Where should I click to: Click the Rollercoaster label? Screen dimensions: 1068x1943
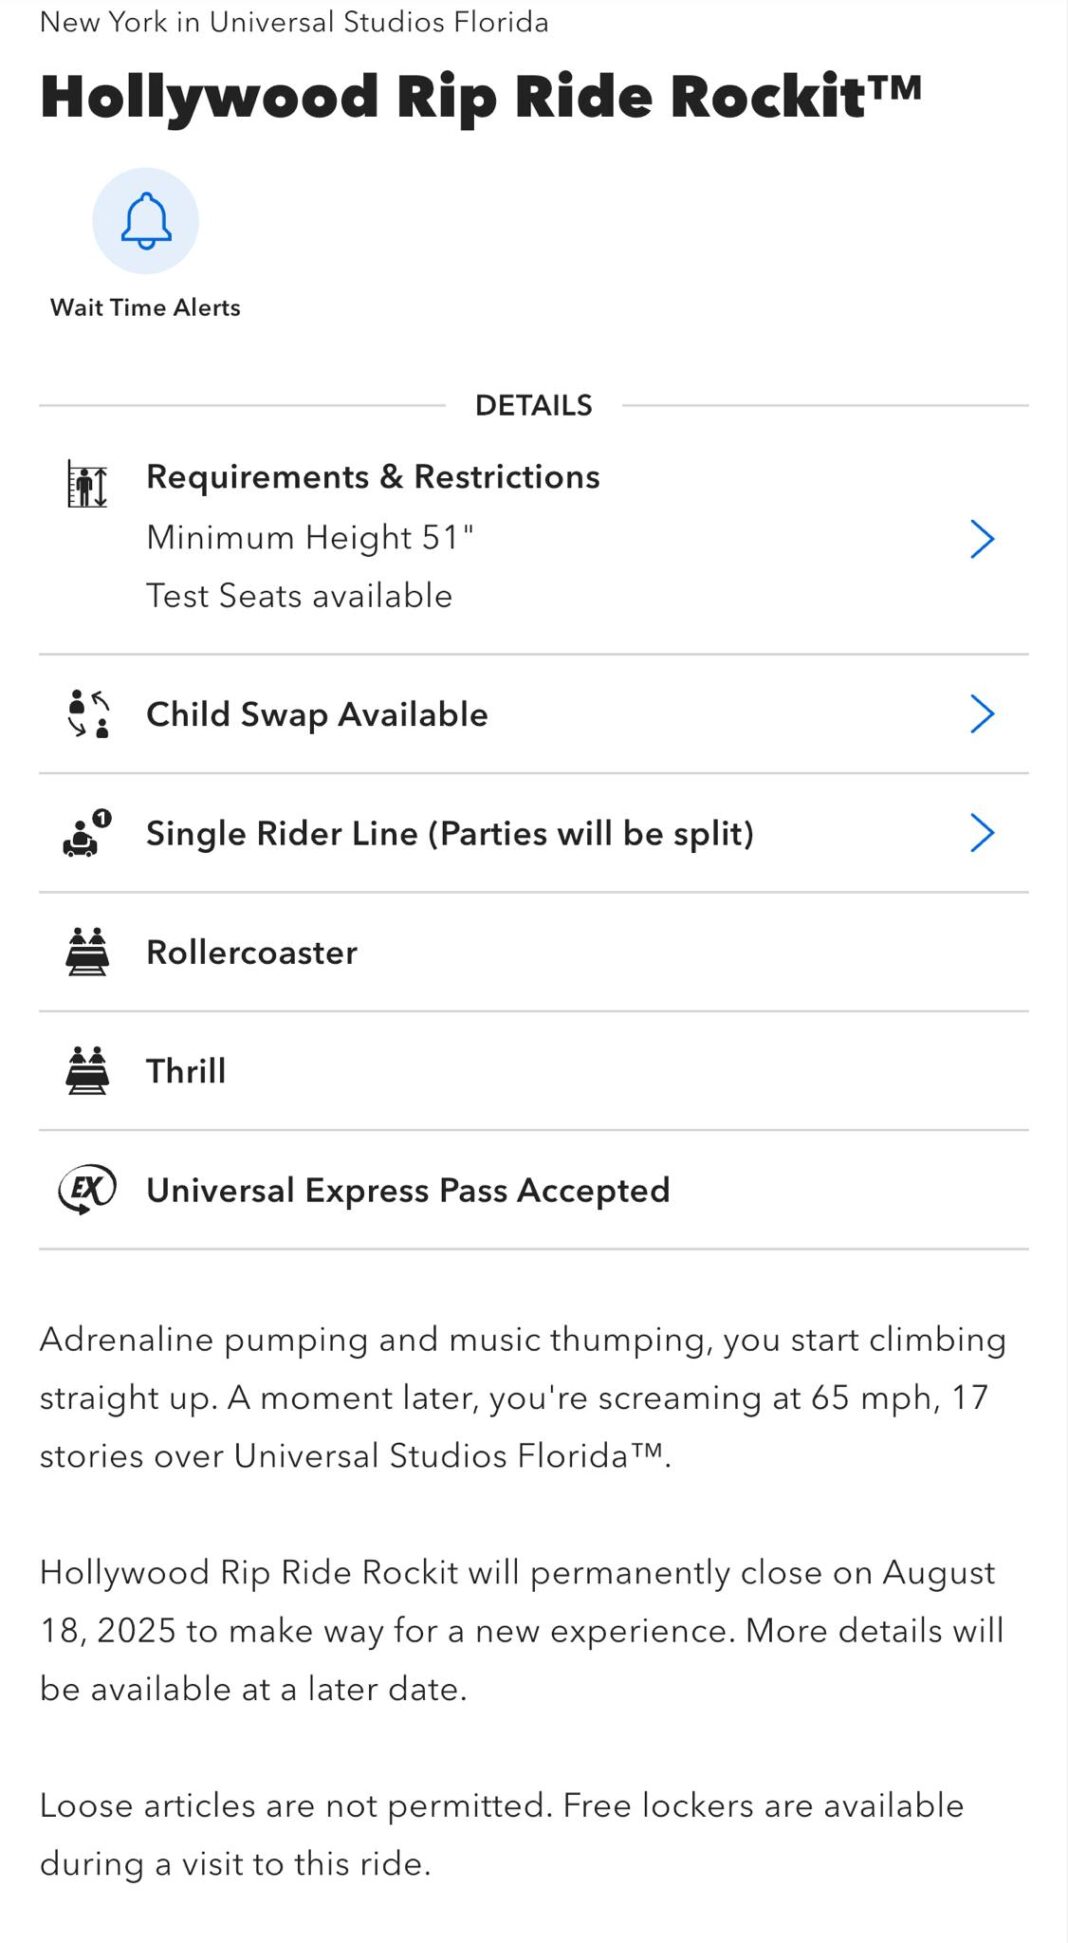[x=252, y=953]
